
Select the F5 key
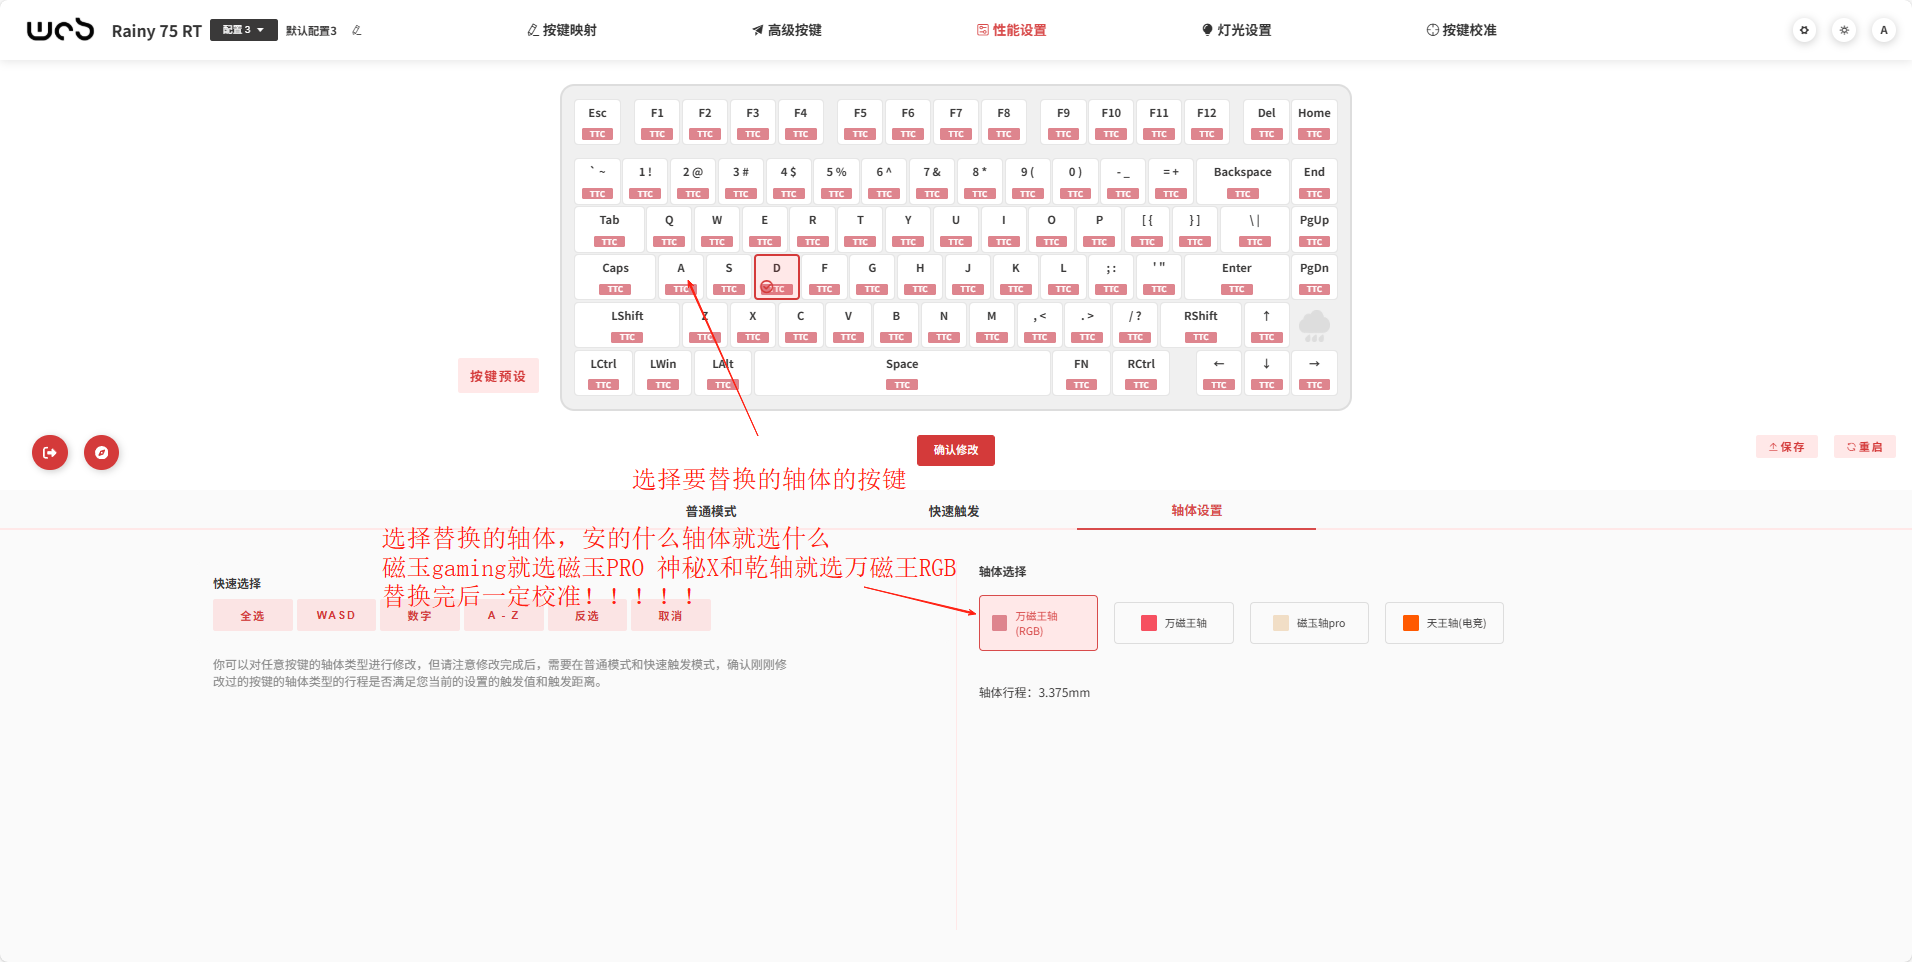pos(860,122)
